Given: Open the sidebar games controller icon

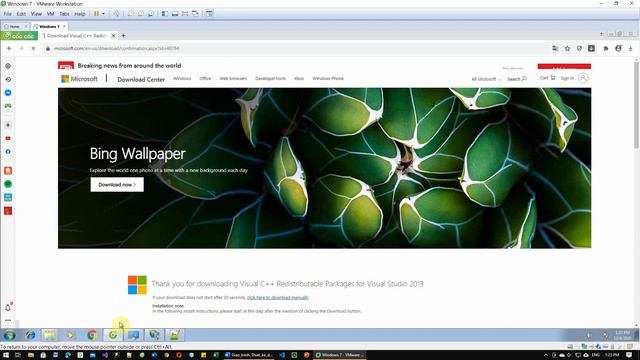Looking at the screenshot, I should pyautogui.click(x=8, y=106).
